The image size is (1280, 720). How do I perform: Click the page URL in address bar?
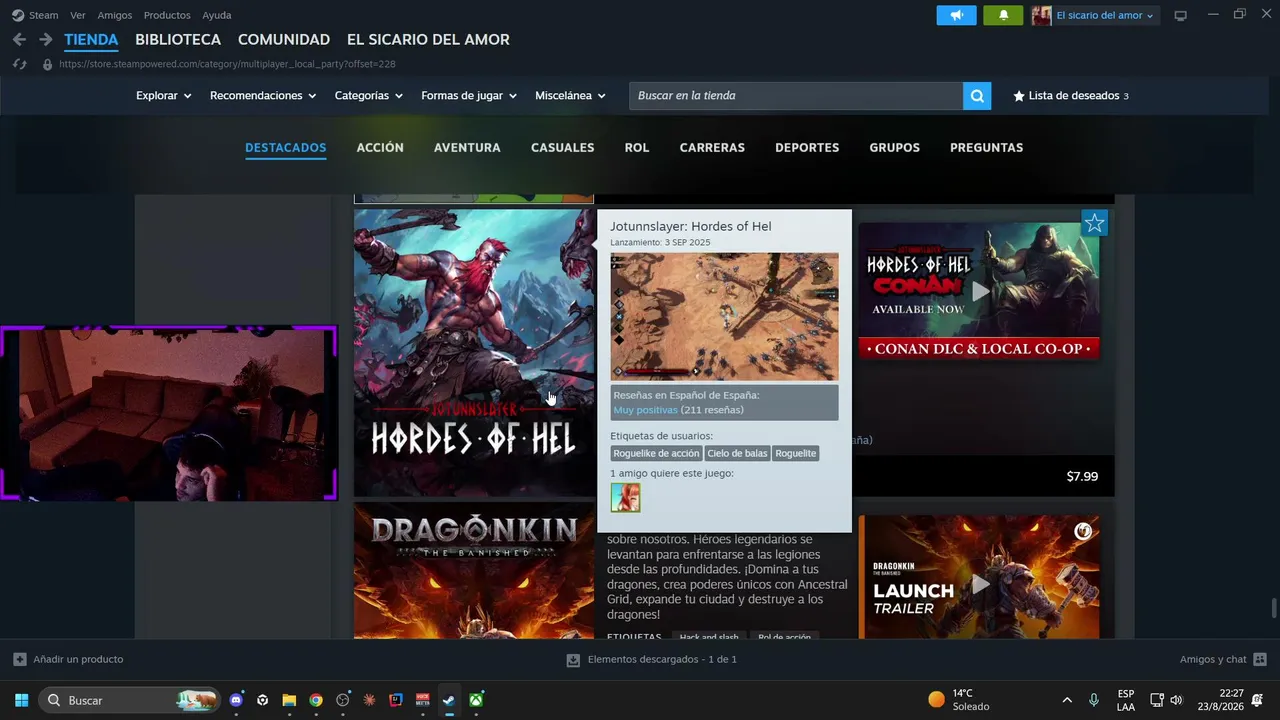coord(227,64)
